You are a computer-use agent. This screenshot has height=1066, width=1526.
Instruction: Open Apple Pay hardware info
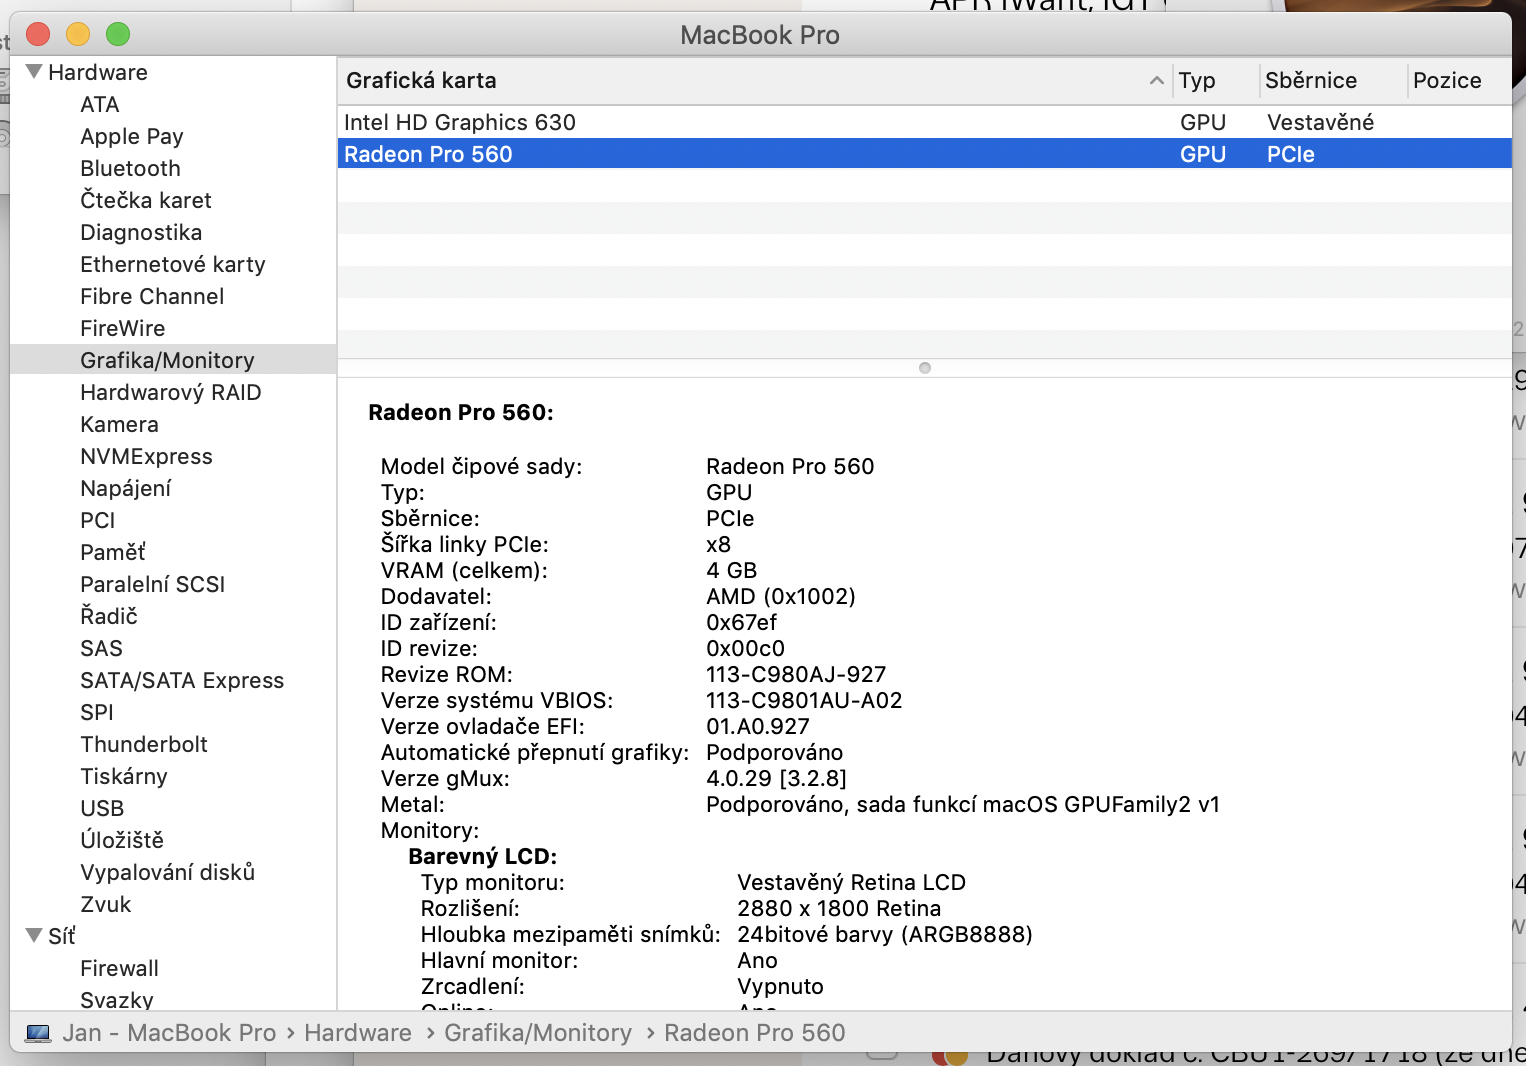click(x=132, y=136)
